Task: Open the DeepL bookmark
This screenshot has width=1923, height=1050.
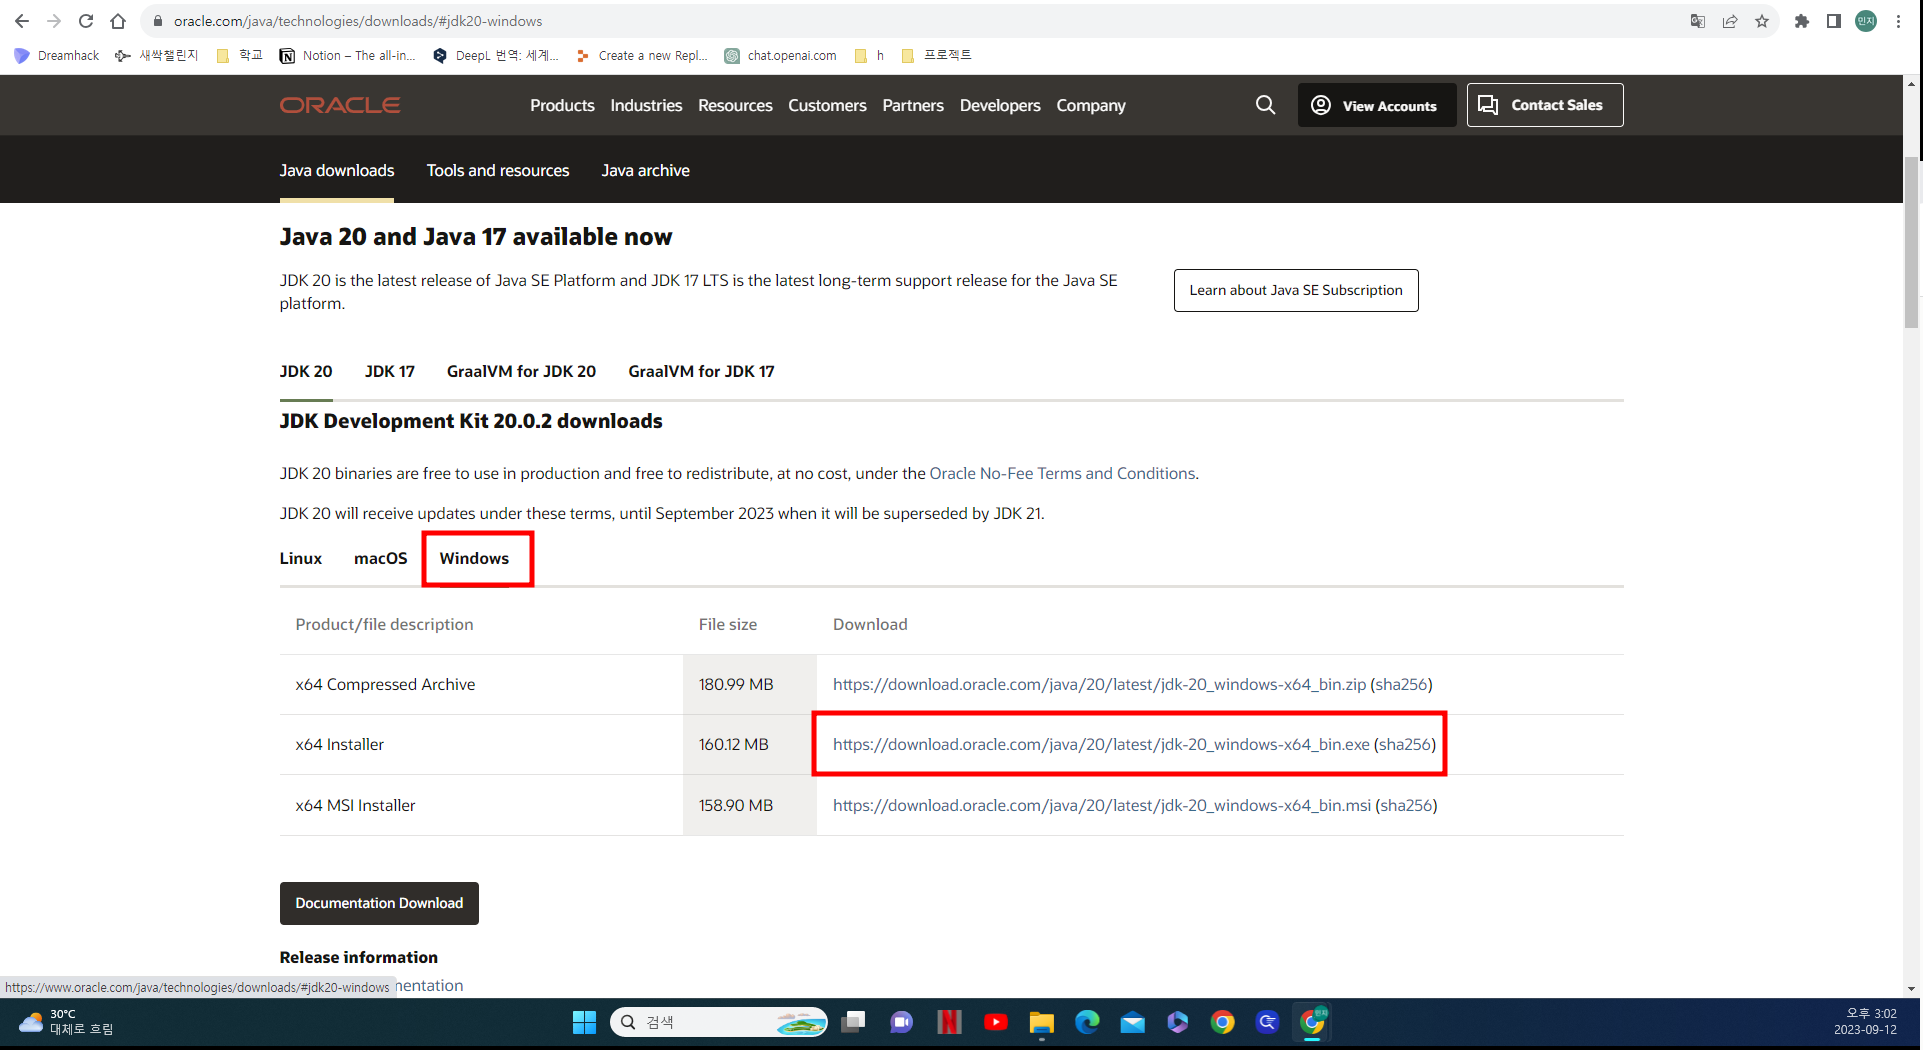Action: pos(495,55)
